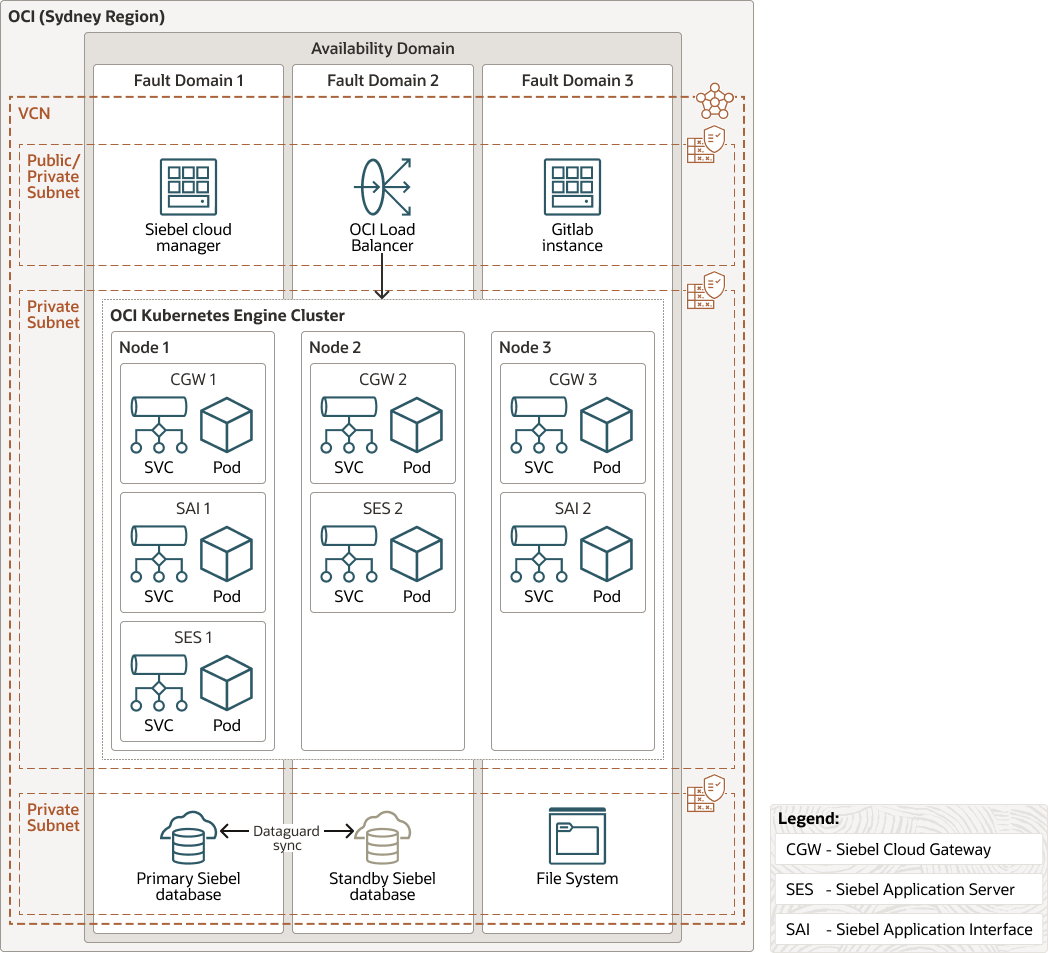Screen dimensions: 1048x953
Task: Click the 'Node 3' label
Action: [x=525, y=348]
